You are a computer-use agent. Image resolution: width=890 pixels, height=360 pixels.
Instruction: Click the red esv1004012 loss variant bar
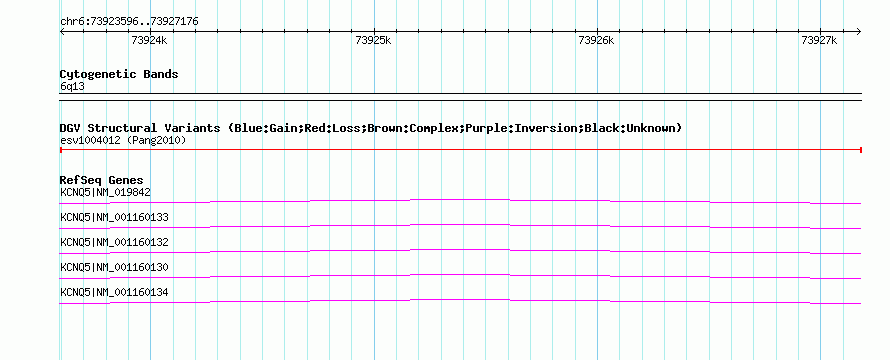pos(460,150)
